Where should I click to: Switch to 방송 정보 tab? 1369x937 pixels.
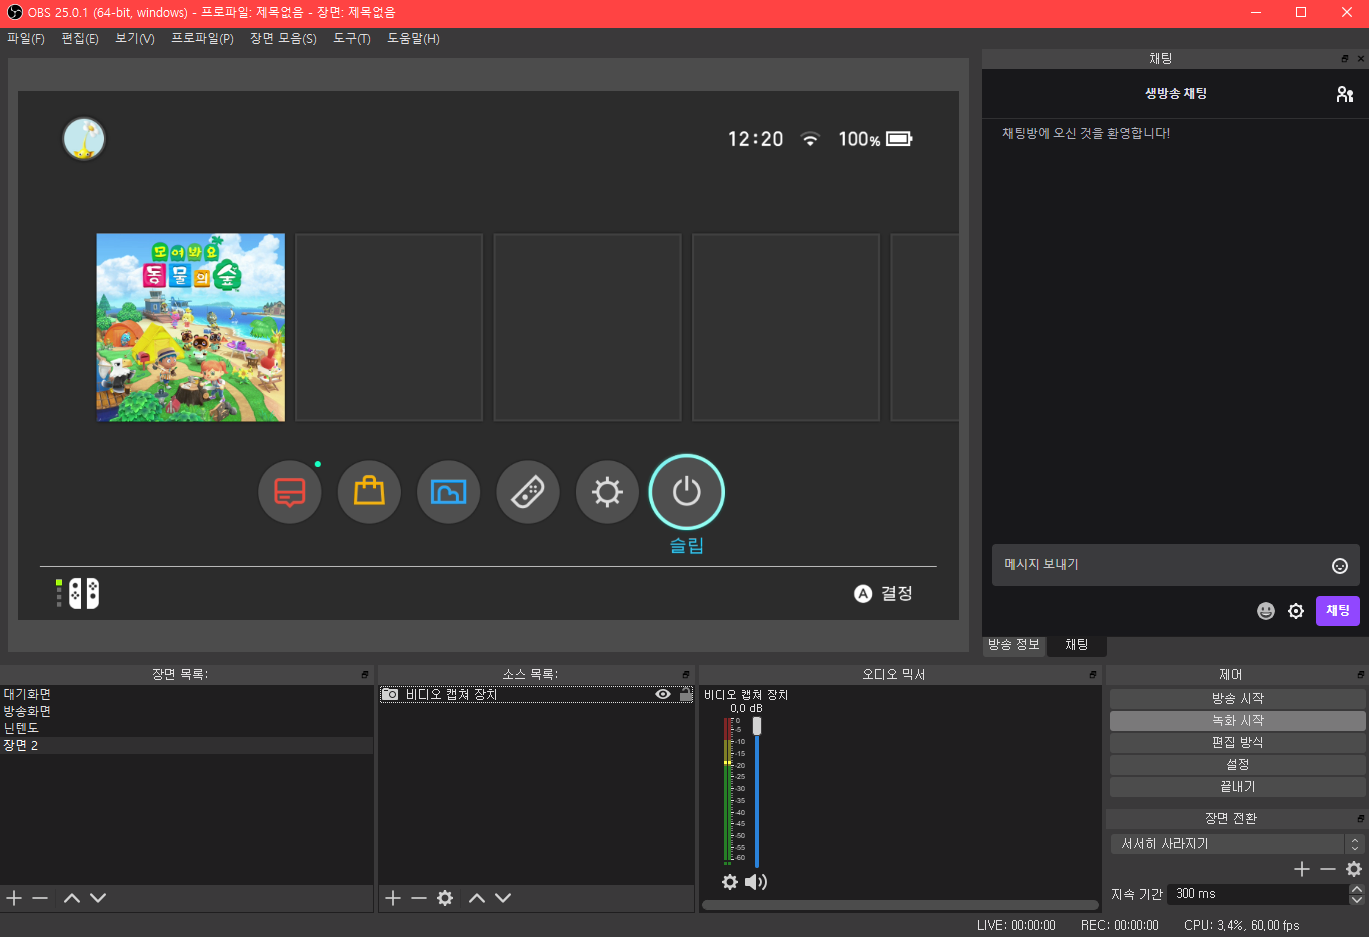tap(1014, 645)
